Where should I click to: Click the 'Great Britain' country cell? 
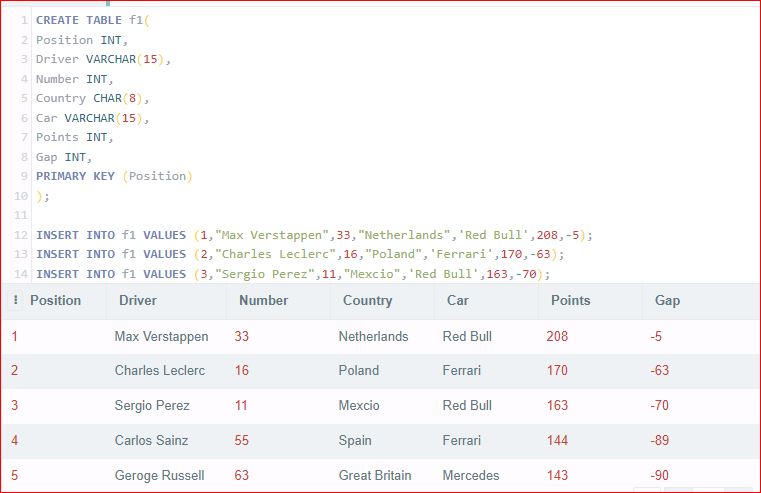pyautogui.click(x=375, y=475)
